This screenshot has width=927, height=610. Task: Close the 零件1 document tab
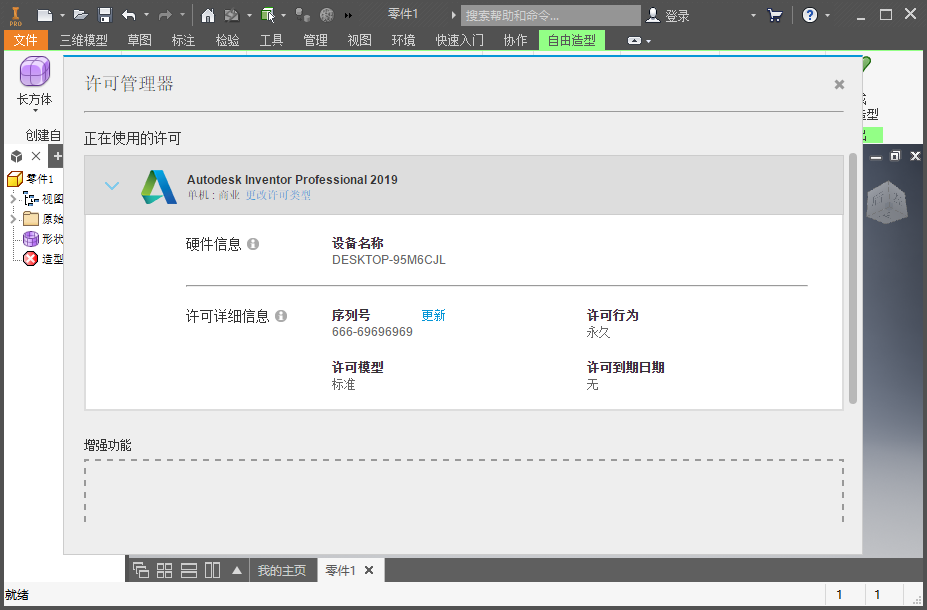(369, 570)
